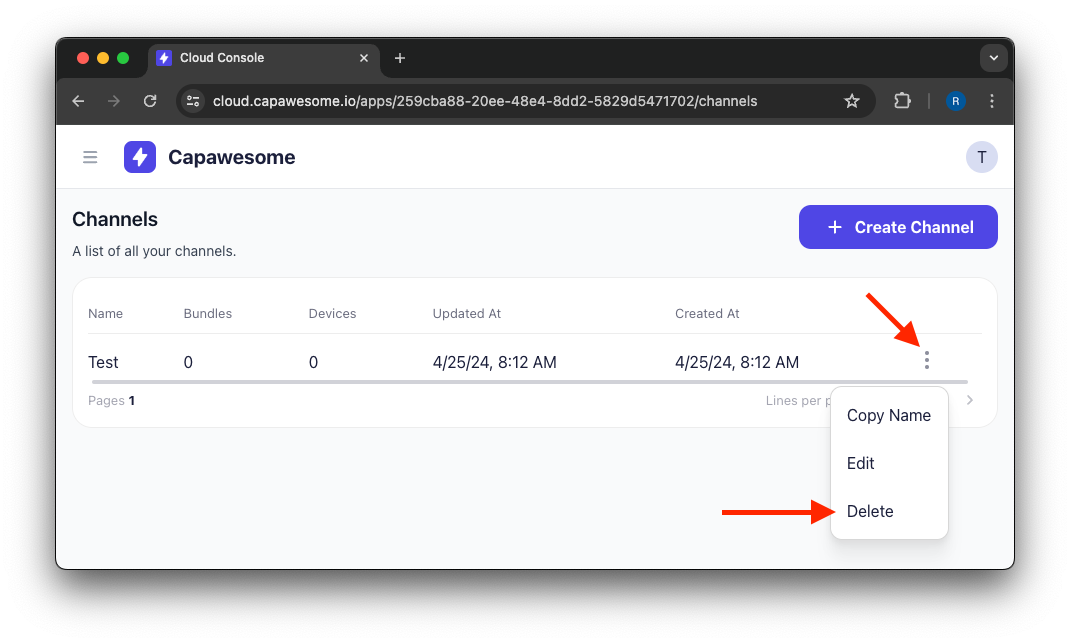Bookmark this page with the star icon

pos(852,101)
